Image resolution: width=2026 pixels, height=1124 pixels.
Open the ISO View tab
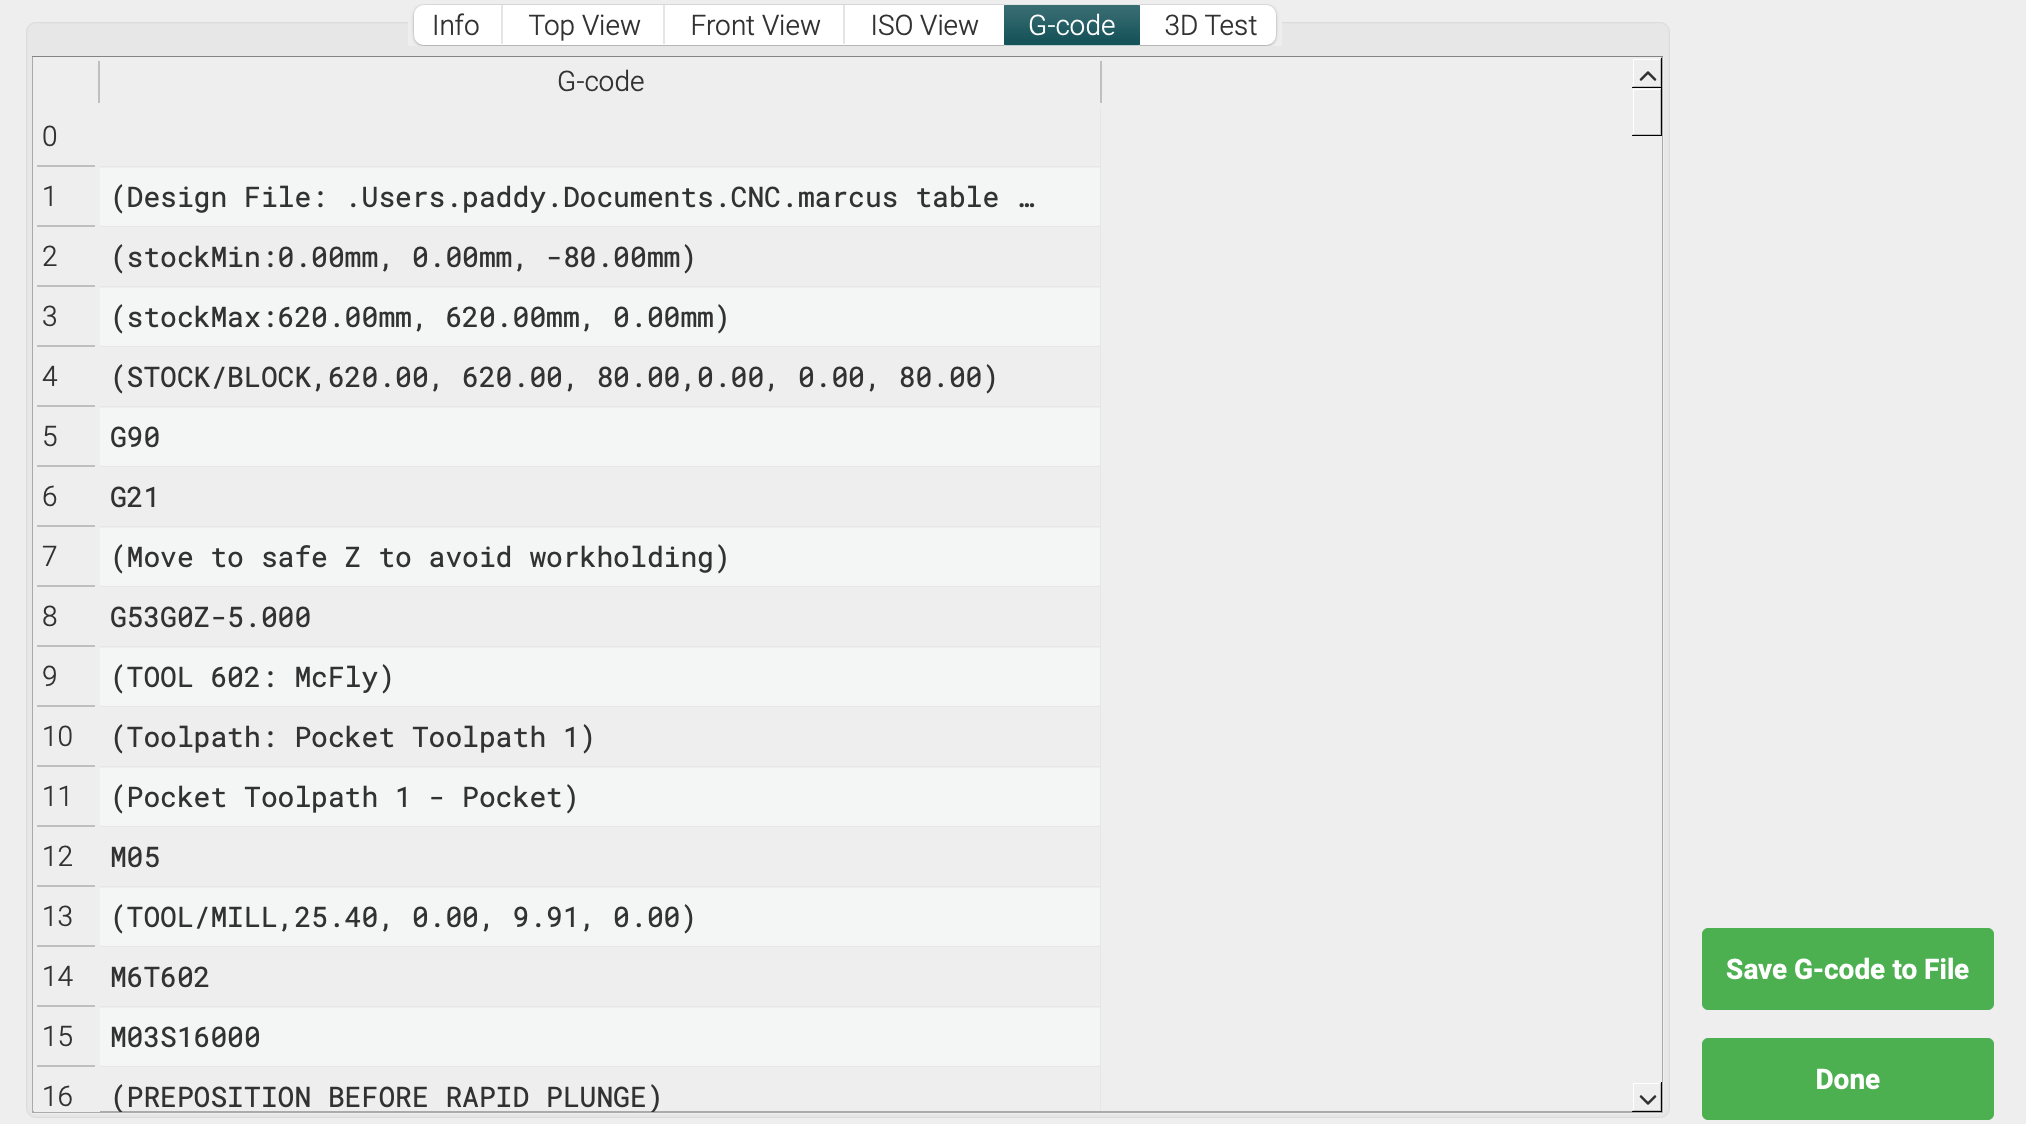(924, 25)
